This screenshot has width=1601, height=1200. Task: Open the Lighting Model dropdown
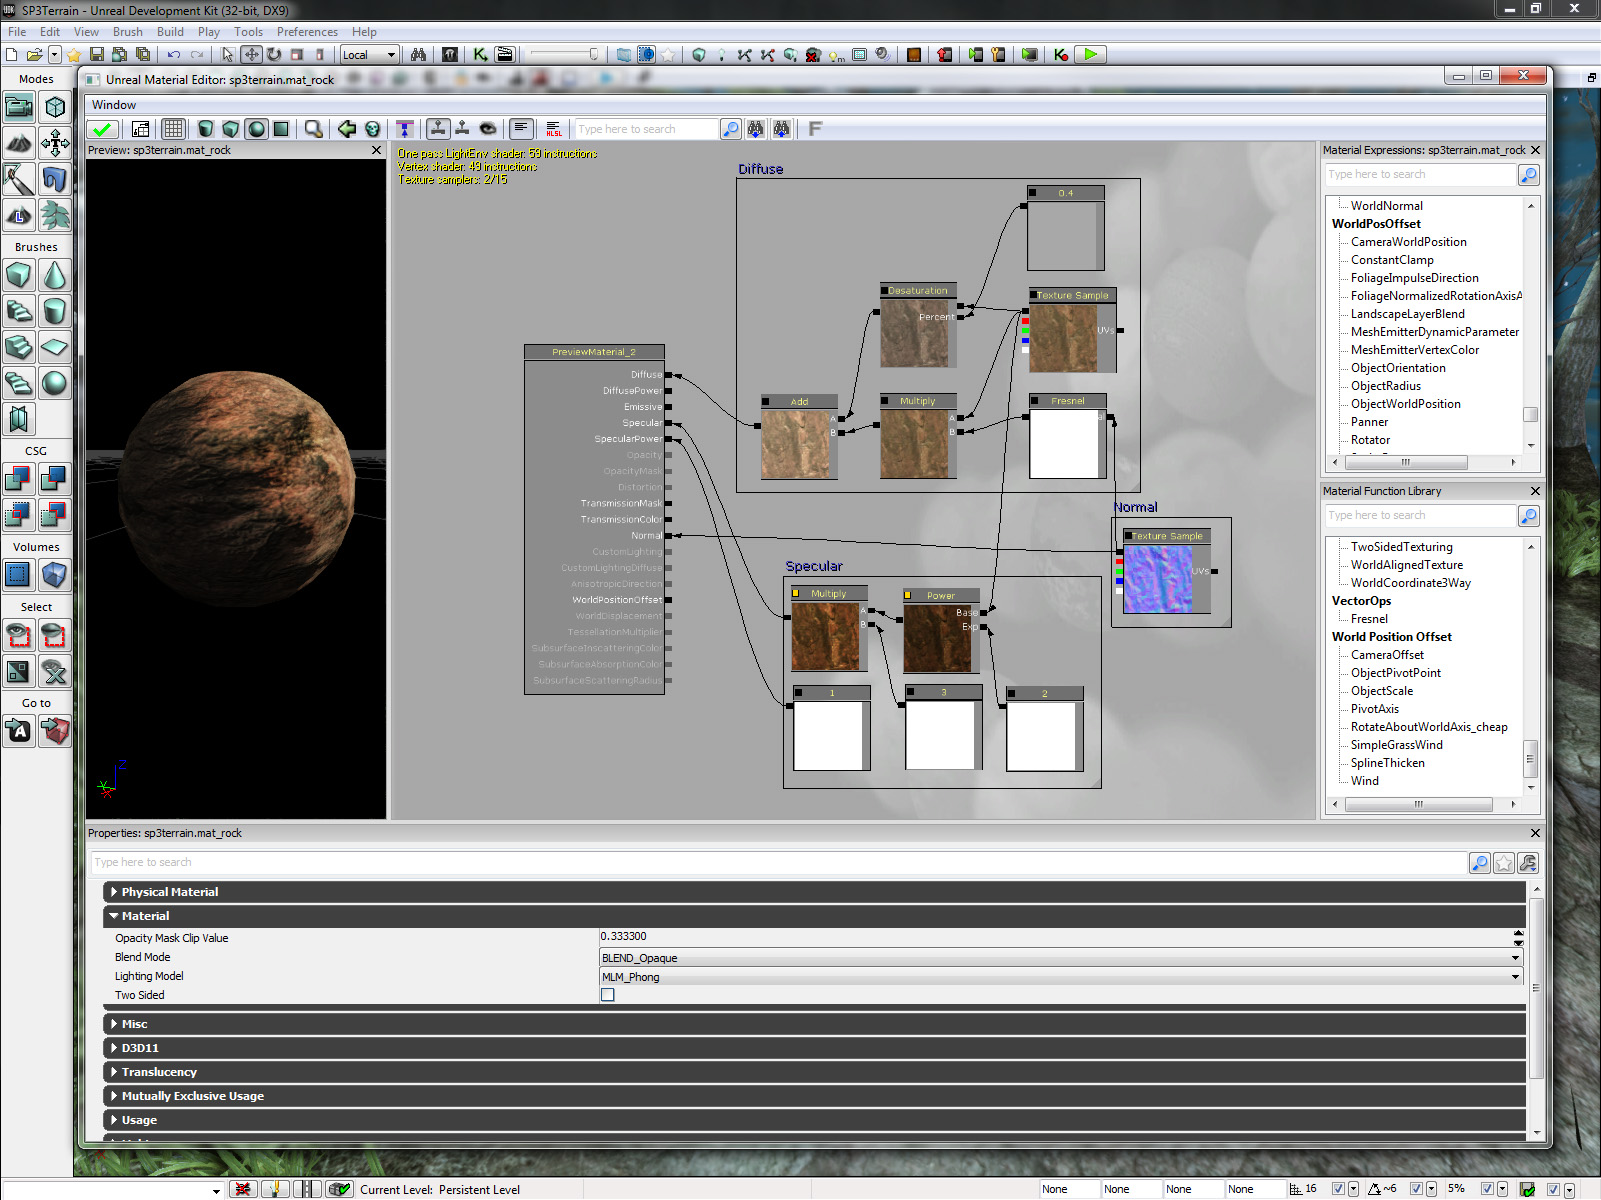tap(1061, 977)
